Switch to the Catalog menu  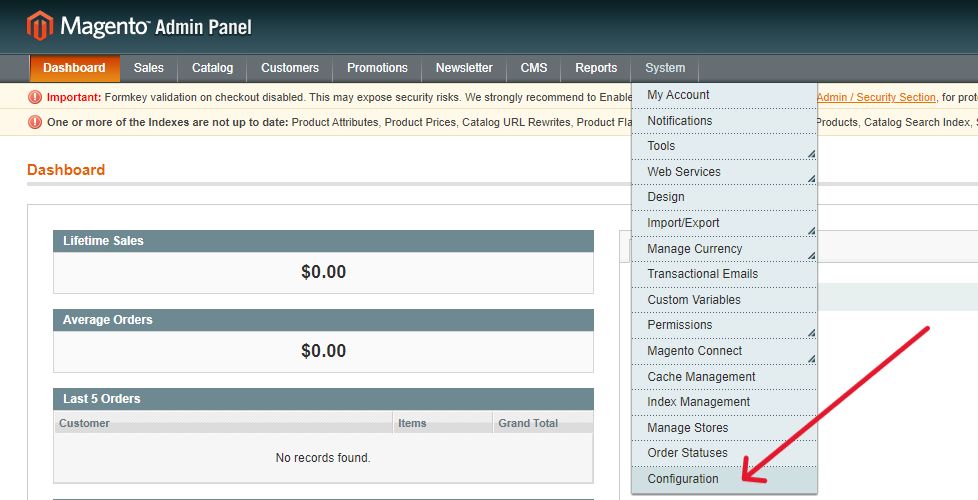tap(212, 68)
